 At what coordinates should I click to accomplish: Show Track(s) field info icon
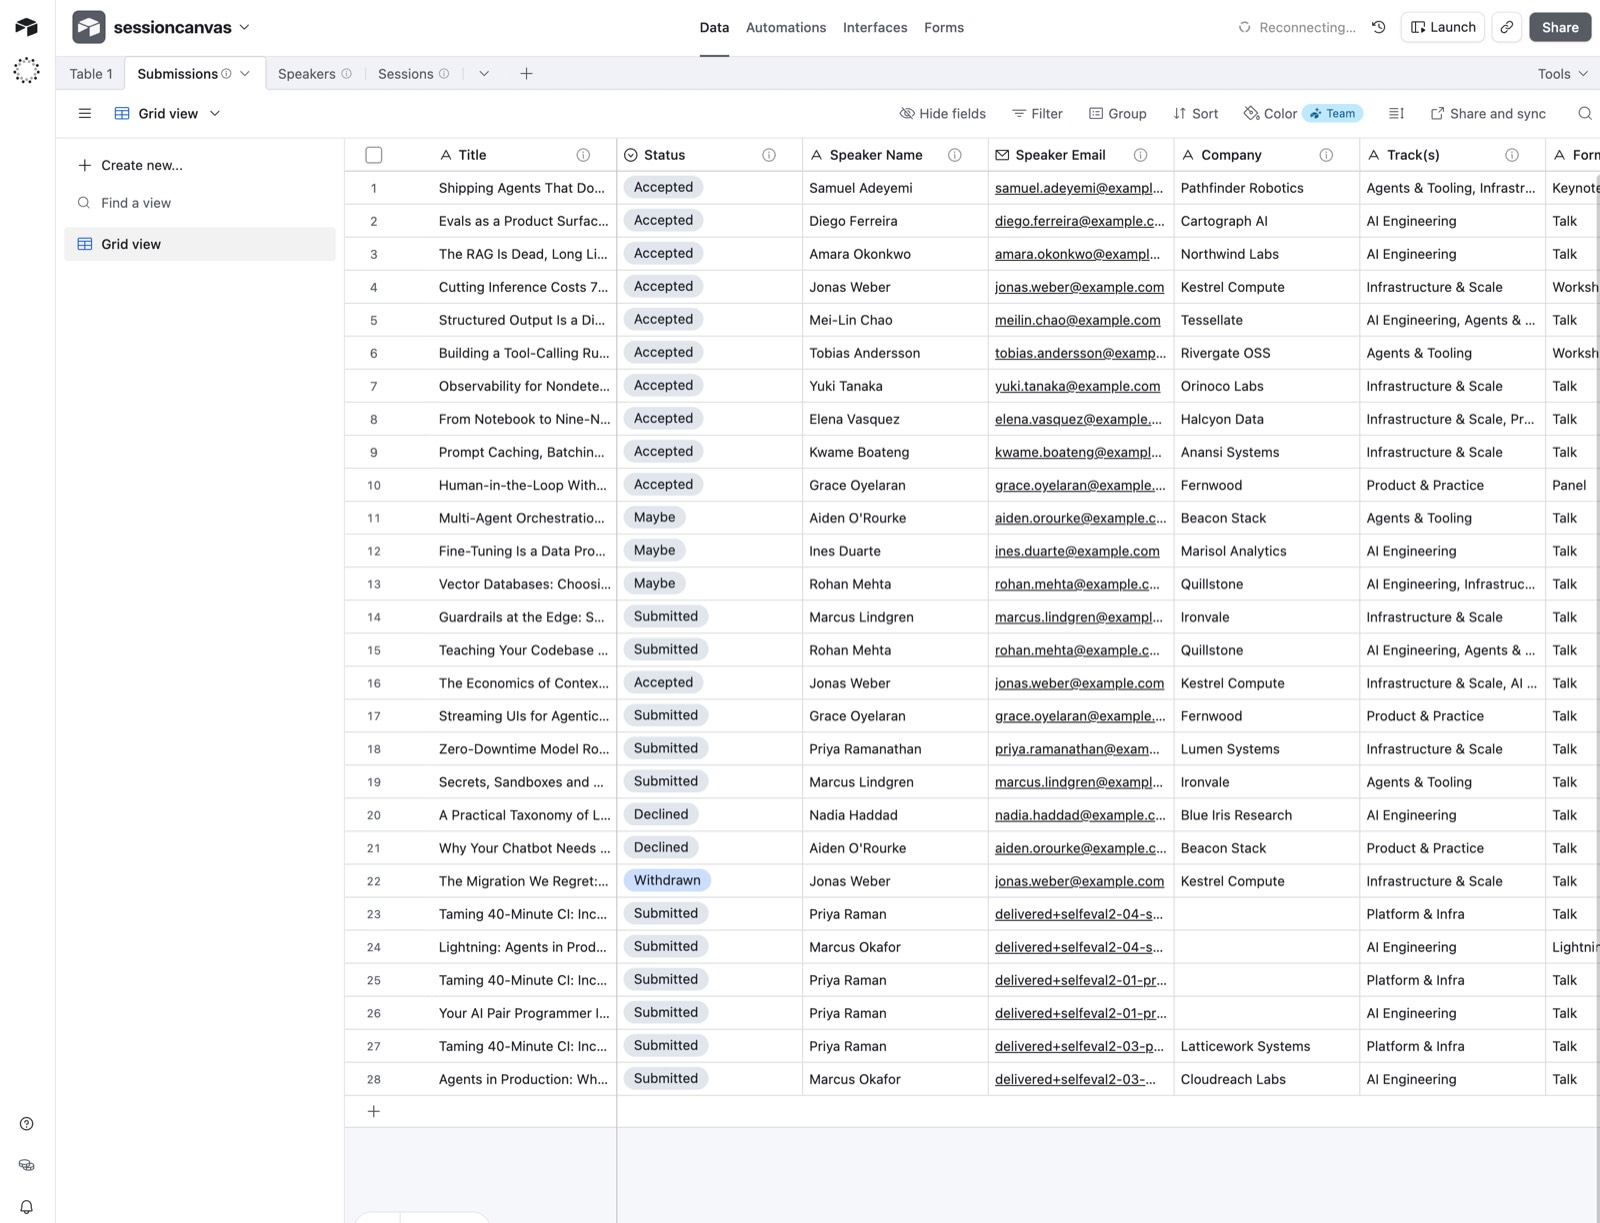[x=1512, y=155]
